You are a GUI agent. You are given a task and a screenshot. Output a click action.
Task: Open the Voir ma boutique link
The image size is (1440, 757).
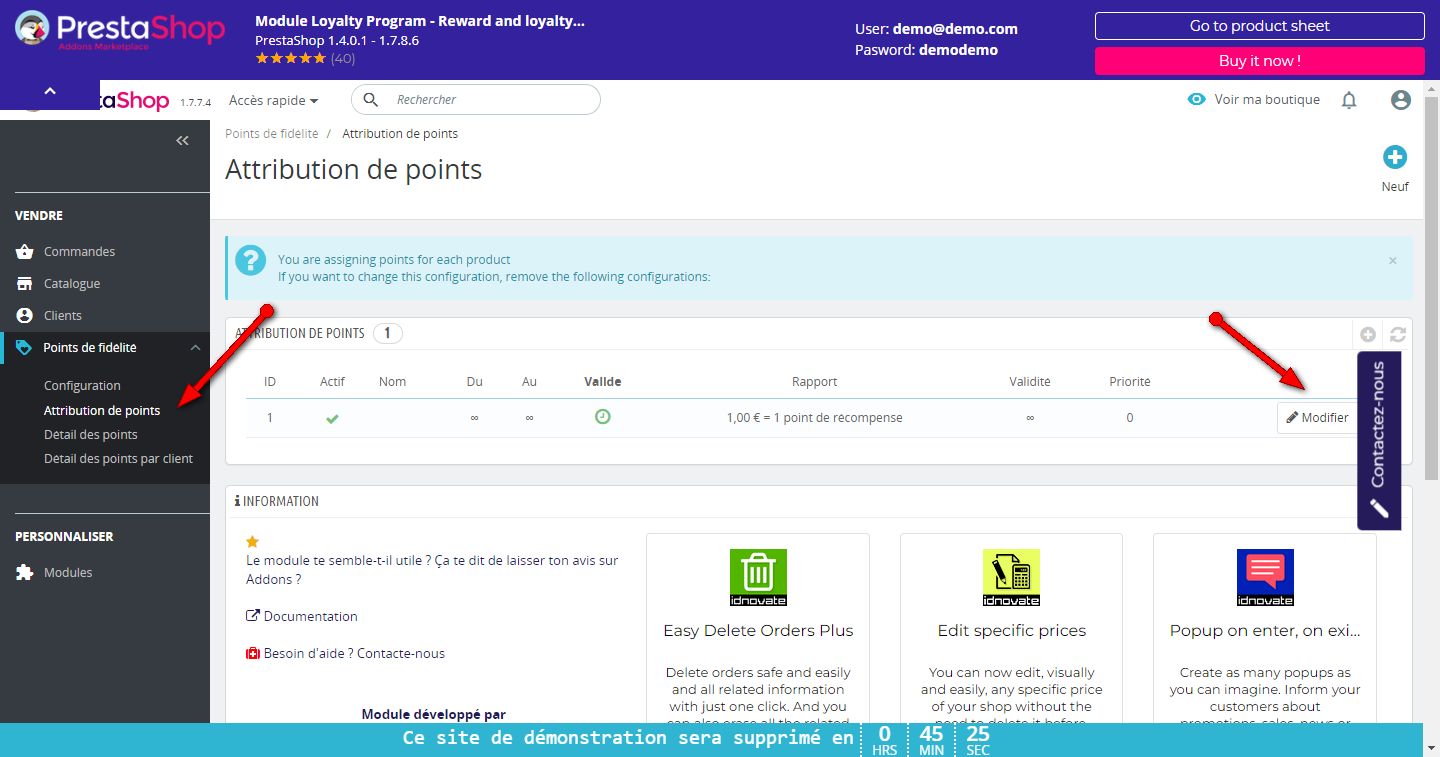(1254, 100)
